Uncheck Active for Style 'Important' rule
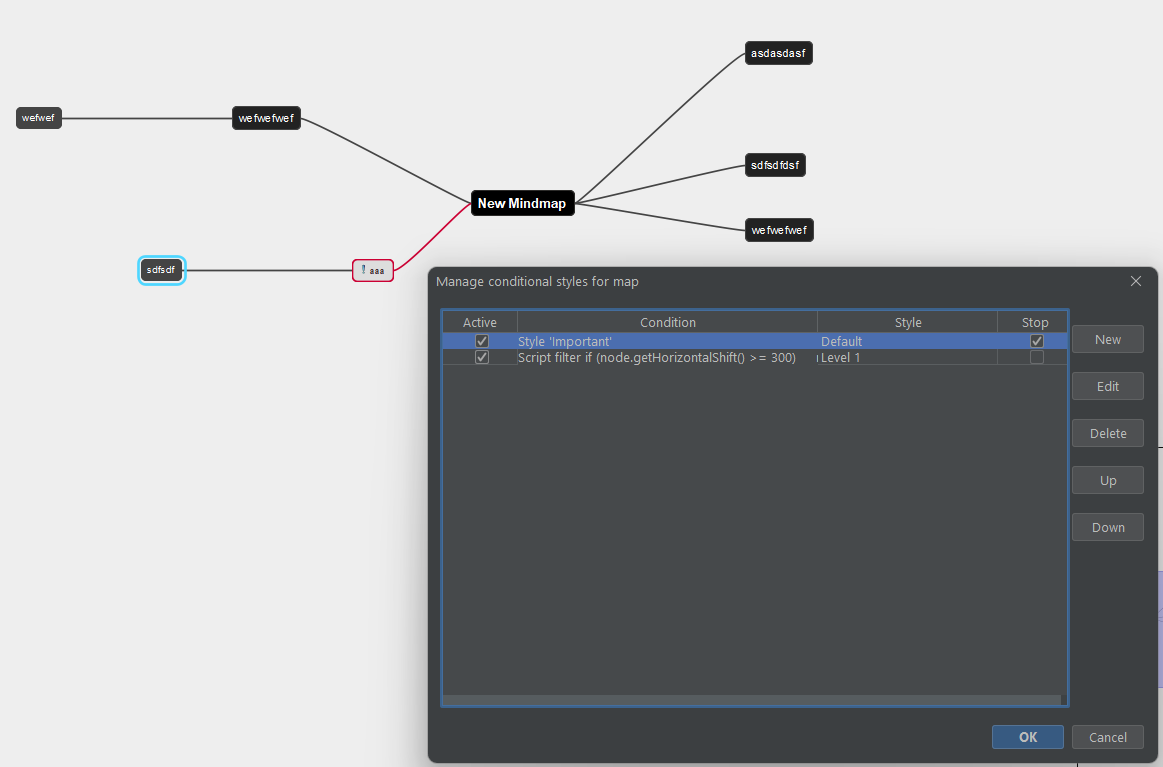 point(482,340)
